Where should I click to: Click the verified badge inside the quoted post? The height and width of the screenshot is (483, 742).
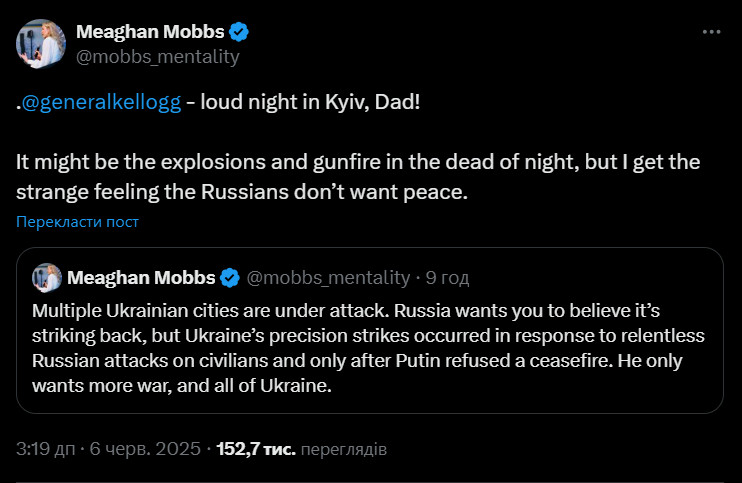(230, 277)
